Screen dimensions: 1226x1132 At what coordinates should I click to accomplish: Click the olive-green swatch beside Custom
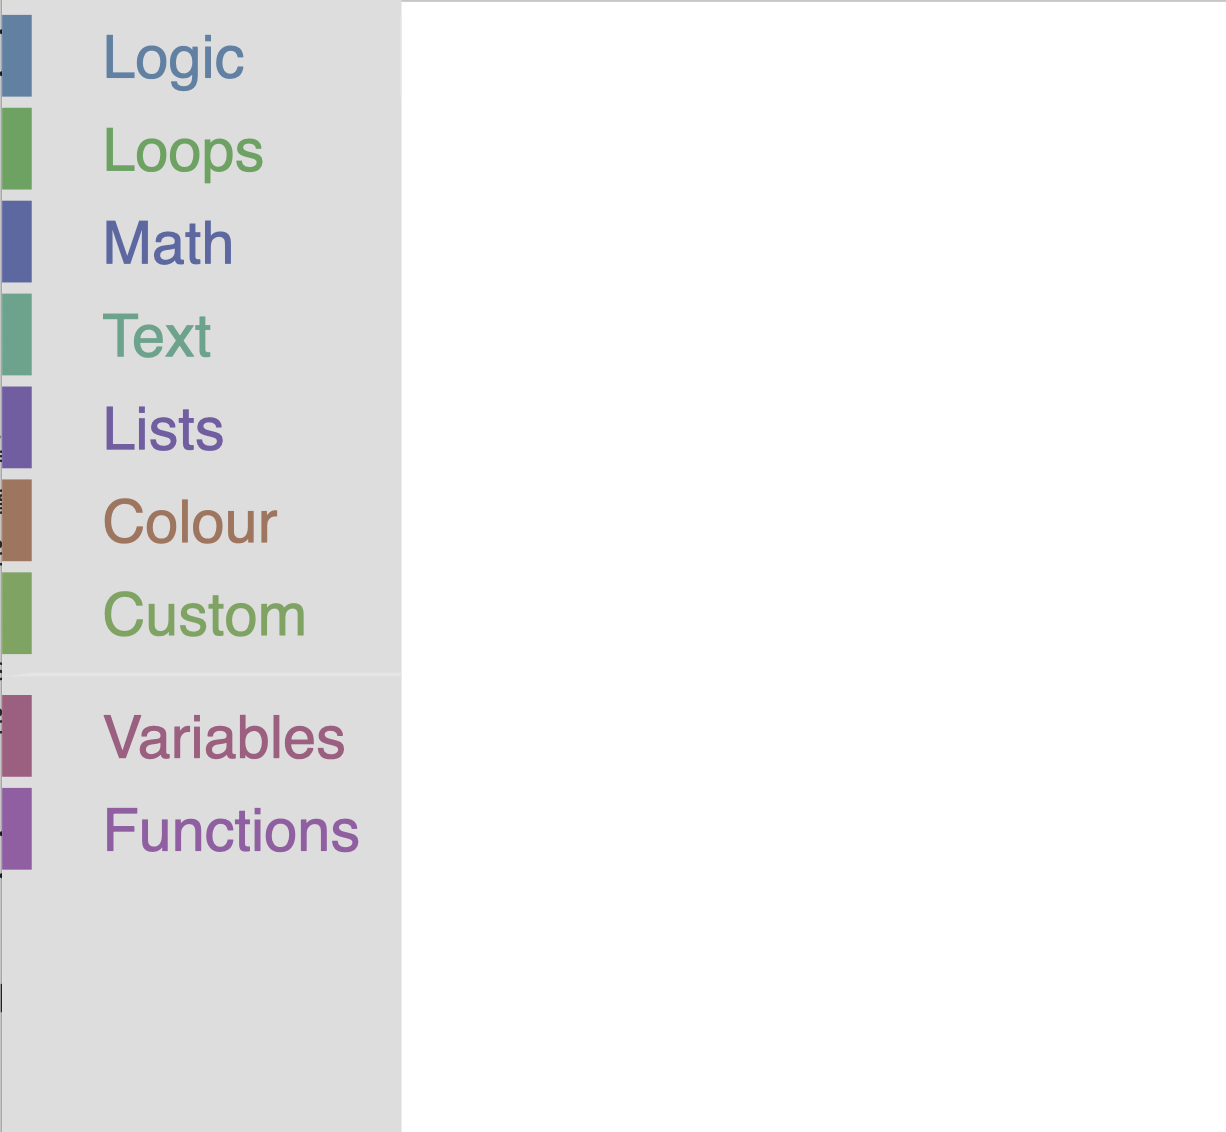17,613
